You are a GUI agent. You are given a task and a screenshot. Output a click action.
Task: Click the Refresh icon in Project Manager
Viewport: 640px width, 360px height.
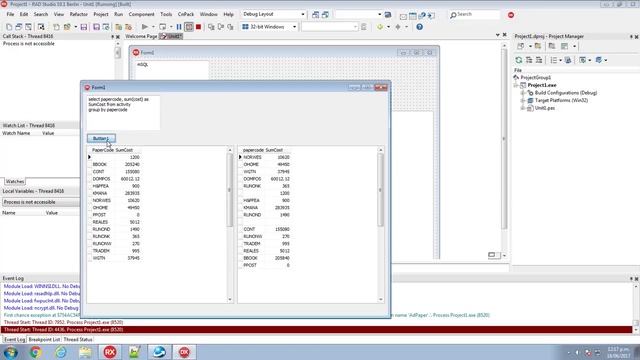click(519, 60)
